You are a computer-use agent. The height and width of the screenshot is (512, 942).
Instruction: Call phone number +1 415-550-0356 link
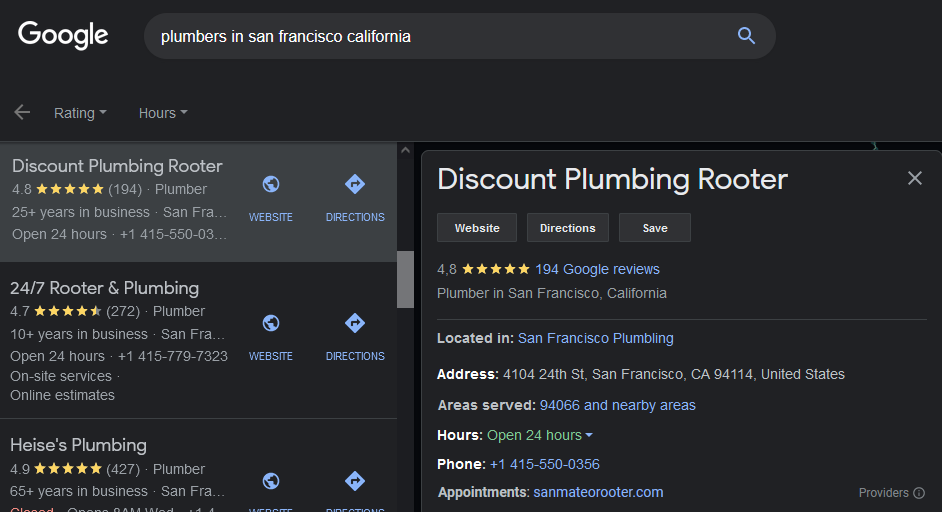click(x=545, y=465)
